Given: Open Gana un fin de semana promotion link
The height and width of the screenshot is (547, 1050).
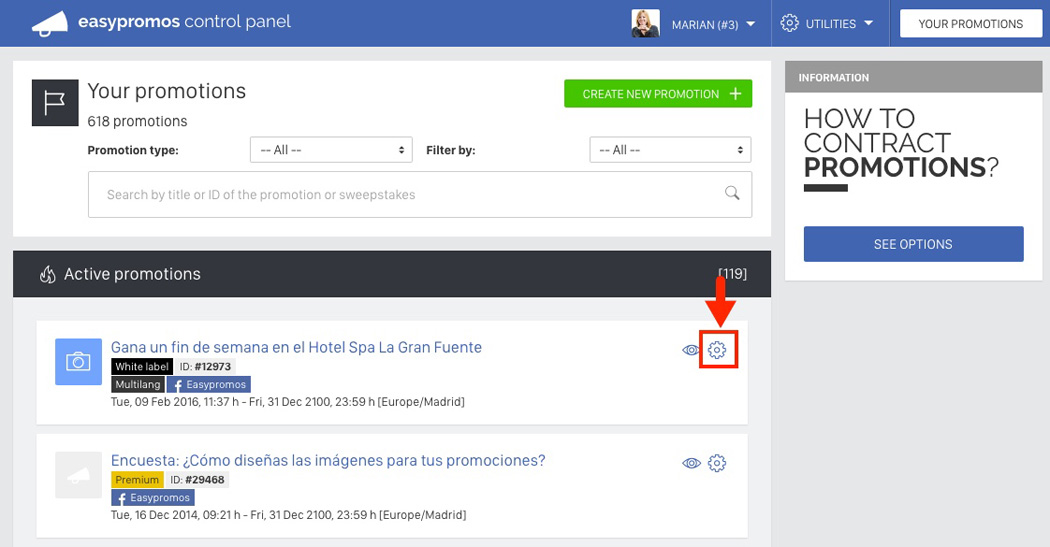Looking at the screenshot, I should (x=296, y=347).
